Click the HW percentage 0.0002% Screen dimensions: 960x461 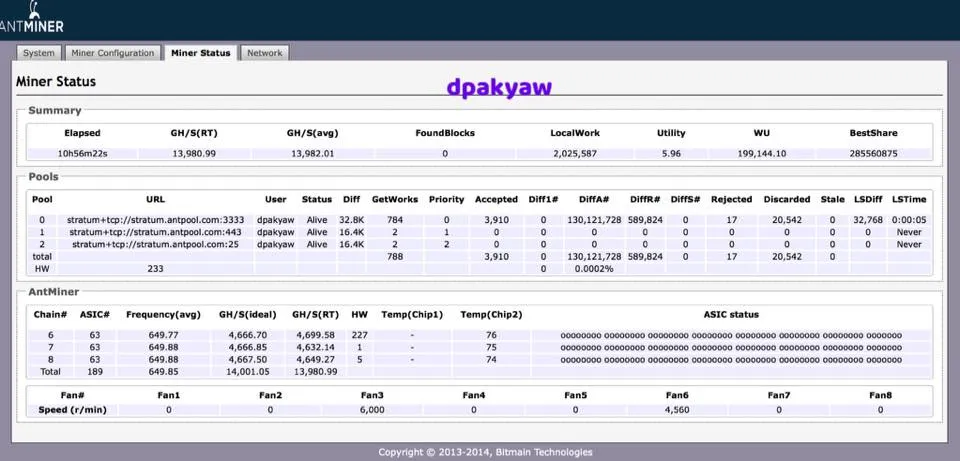(594, 268)
